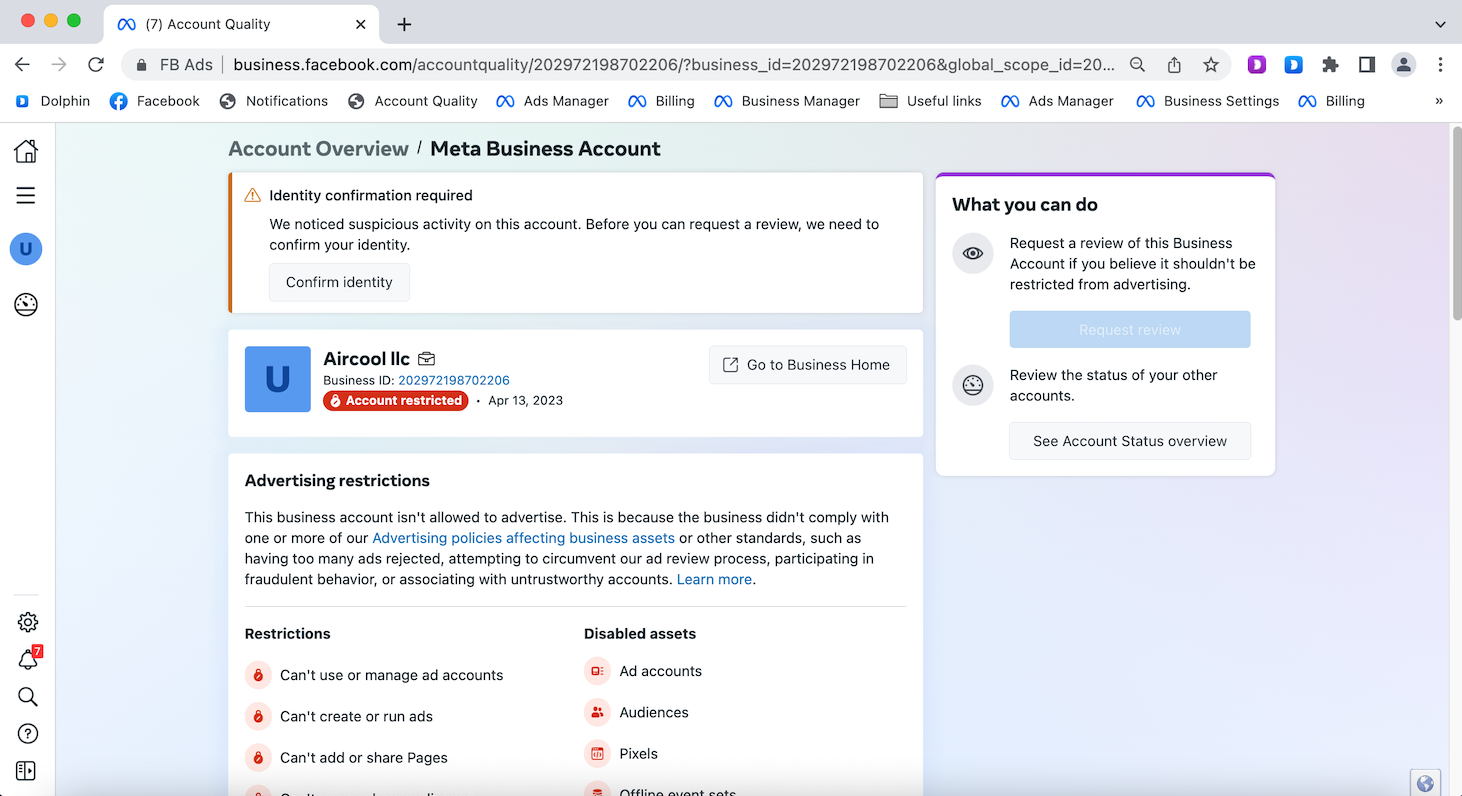Close the Account Quality browser tab
Screen dimensions: 1462x796
tap(361, 24)
